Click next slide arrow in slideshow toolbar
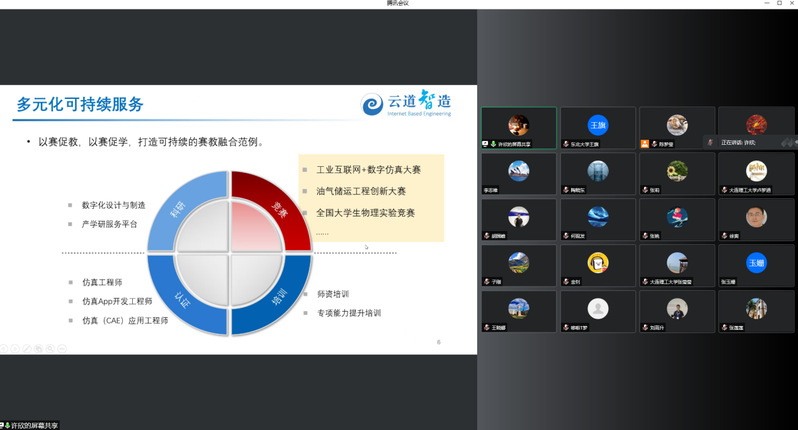The image size is (798, 430). (x=15, y=348)
